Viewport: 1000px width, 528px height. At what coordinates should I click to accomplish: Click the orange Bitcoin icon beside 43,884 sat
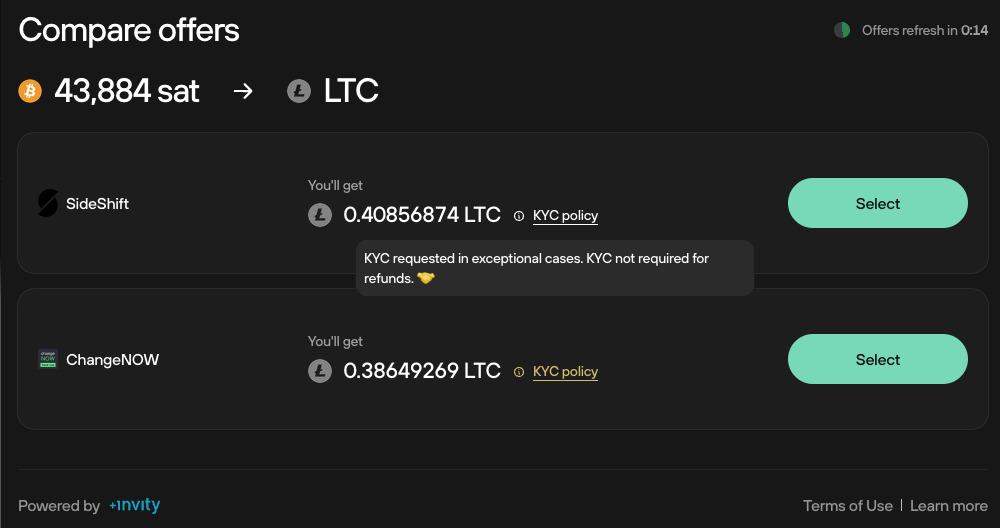30,91
